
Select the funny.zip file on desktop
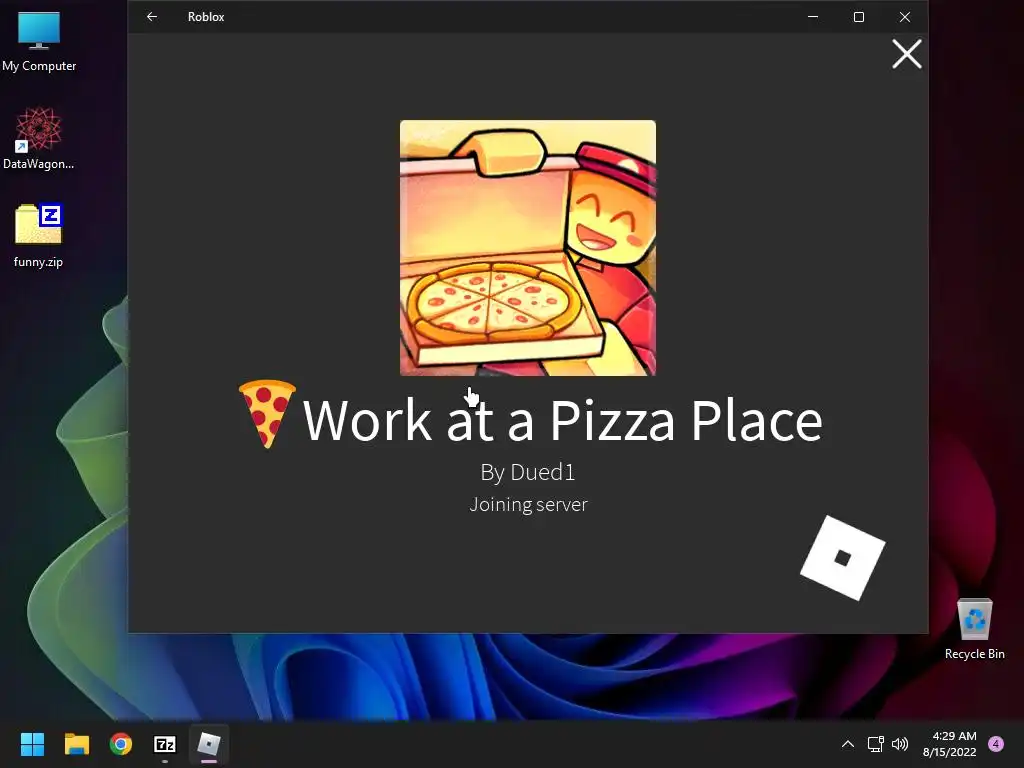coord(39,236)
